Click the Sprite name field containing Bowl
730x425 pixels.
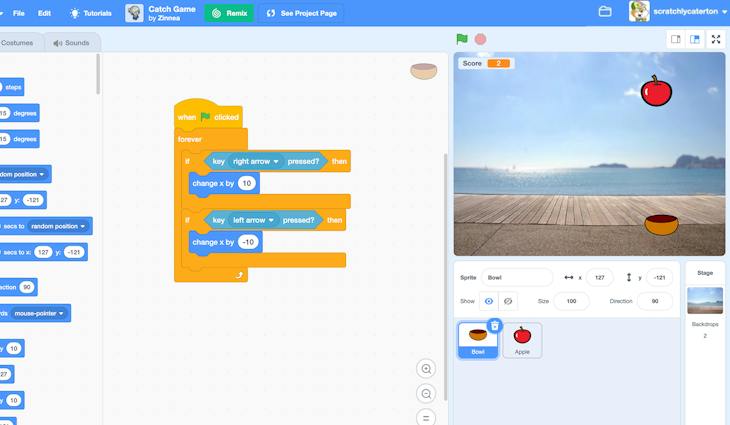(x=517, y=277)
